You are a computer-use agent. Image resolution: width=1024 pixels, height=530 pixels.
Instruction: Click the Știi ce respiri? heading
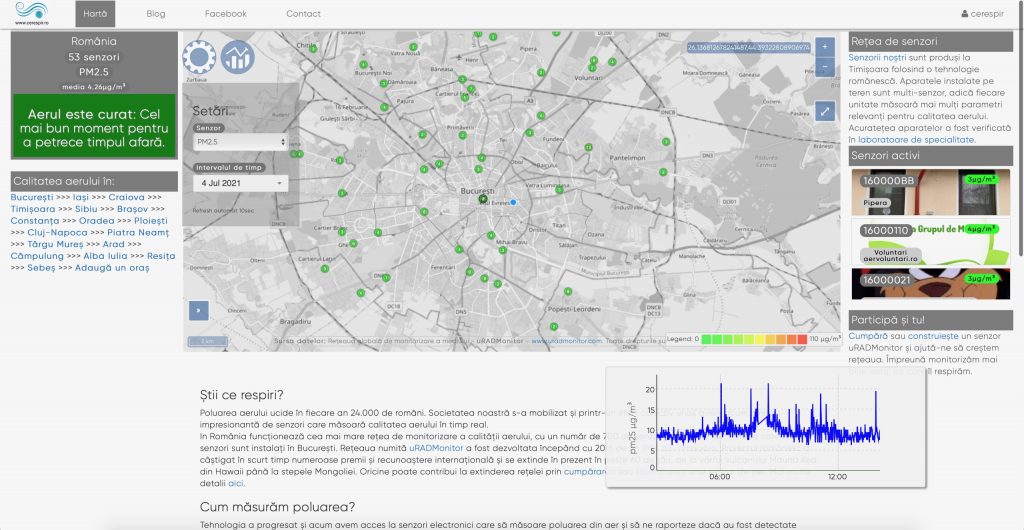point(242,395)
